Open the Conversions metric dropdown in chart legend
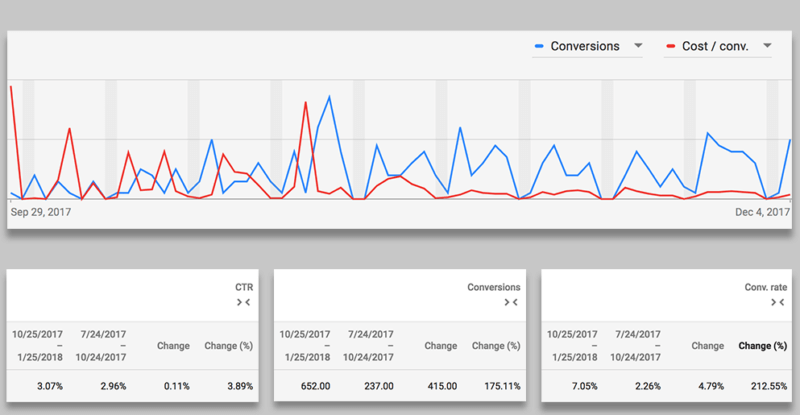The image size is (800, 415). tap(637, 46)
